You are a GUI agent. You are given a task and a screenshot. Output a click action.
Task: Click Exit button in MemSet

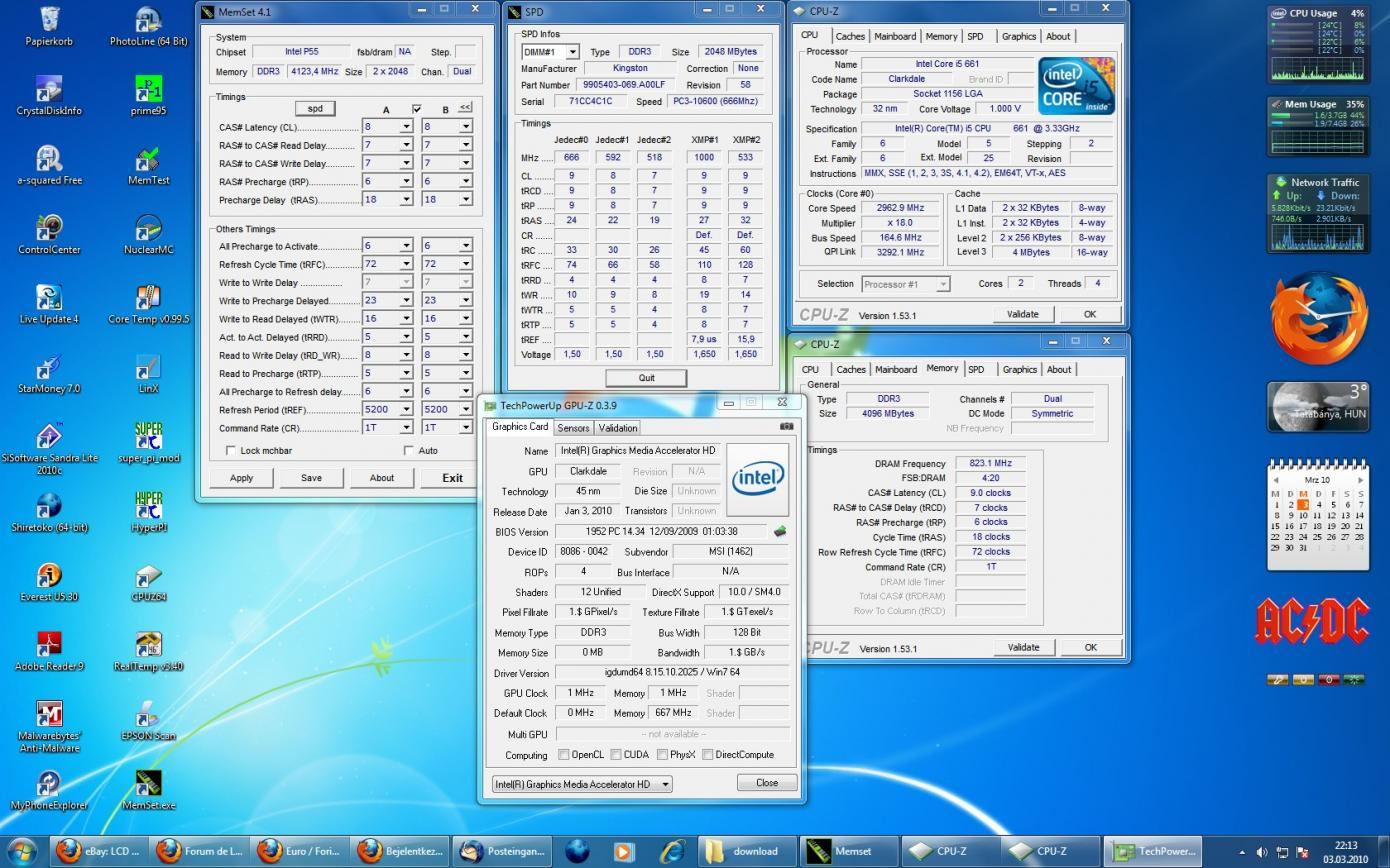tap(452, 478)
